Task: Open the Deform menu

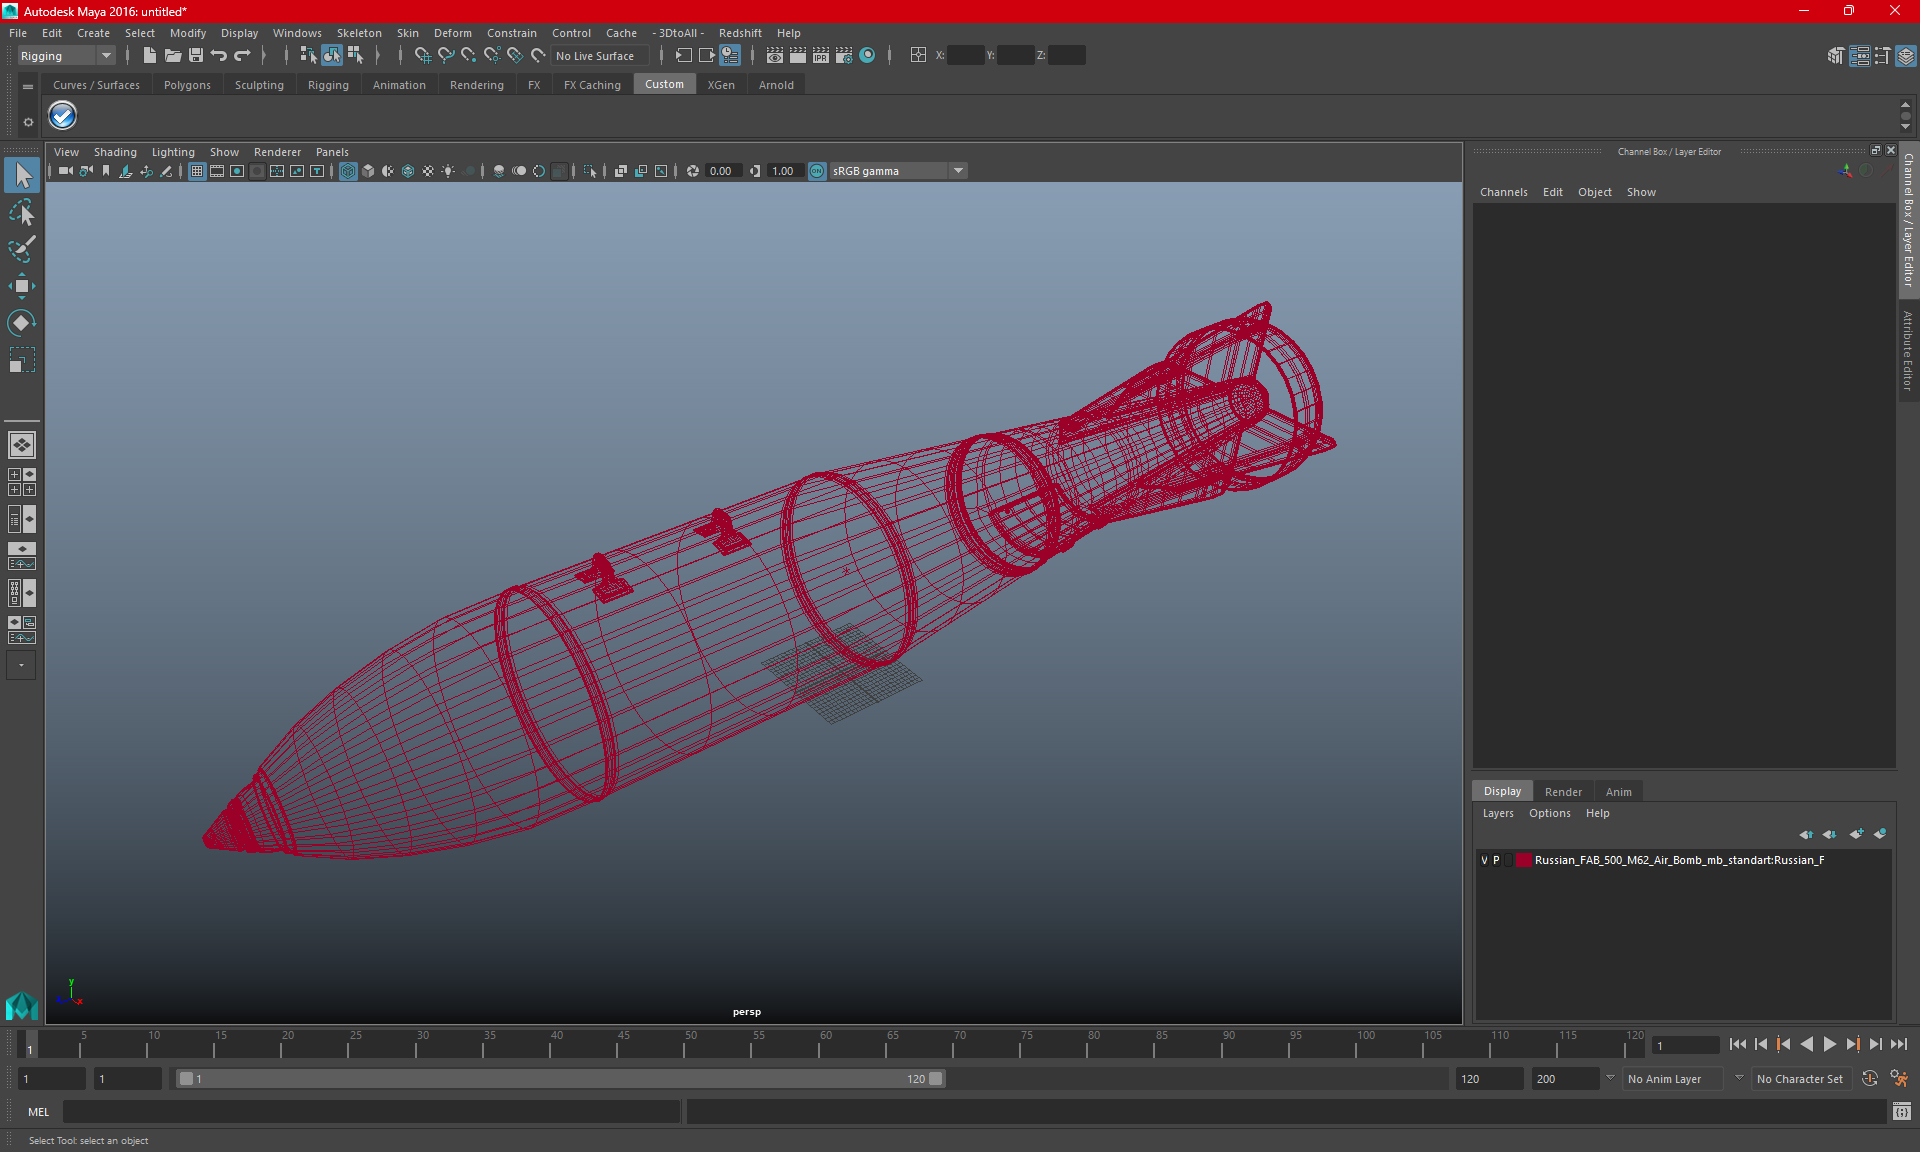Action: (x=452, y=33)
